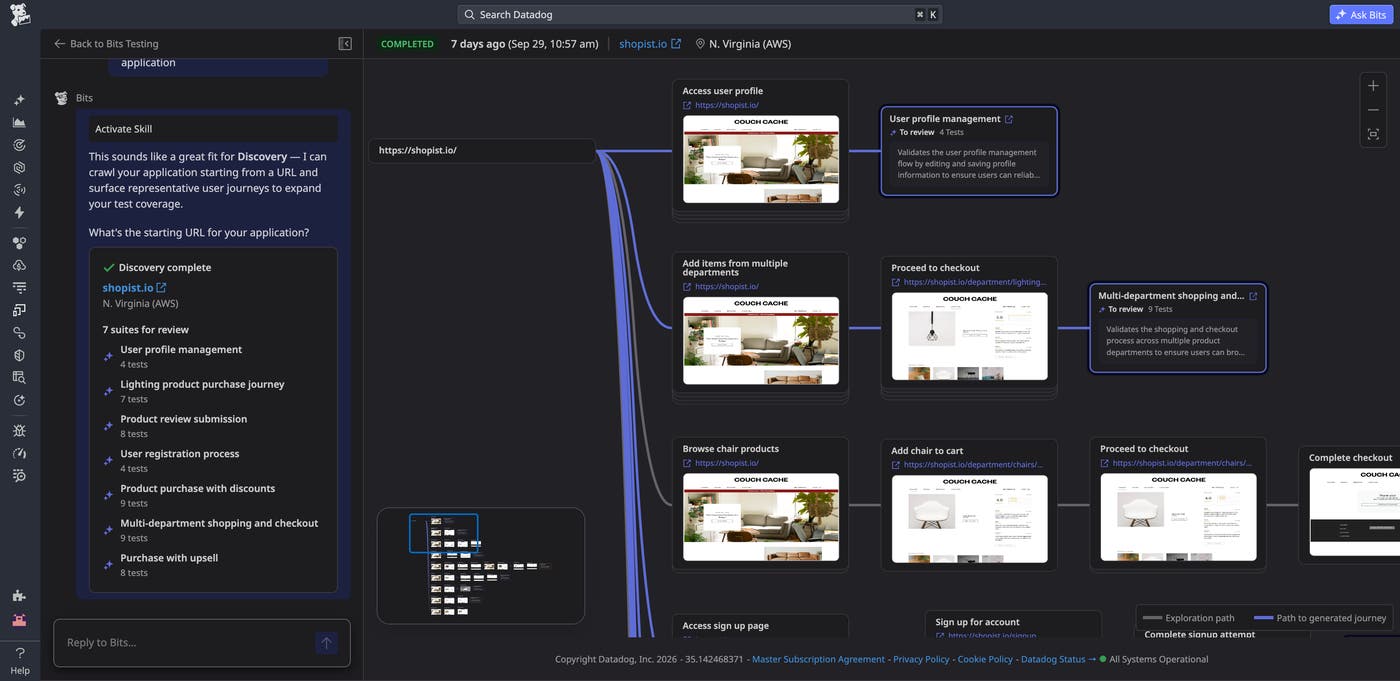Open shopist.io link in Discovery complete card
Viewport: 1400px width, 681px height.
134,288
